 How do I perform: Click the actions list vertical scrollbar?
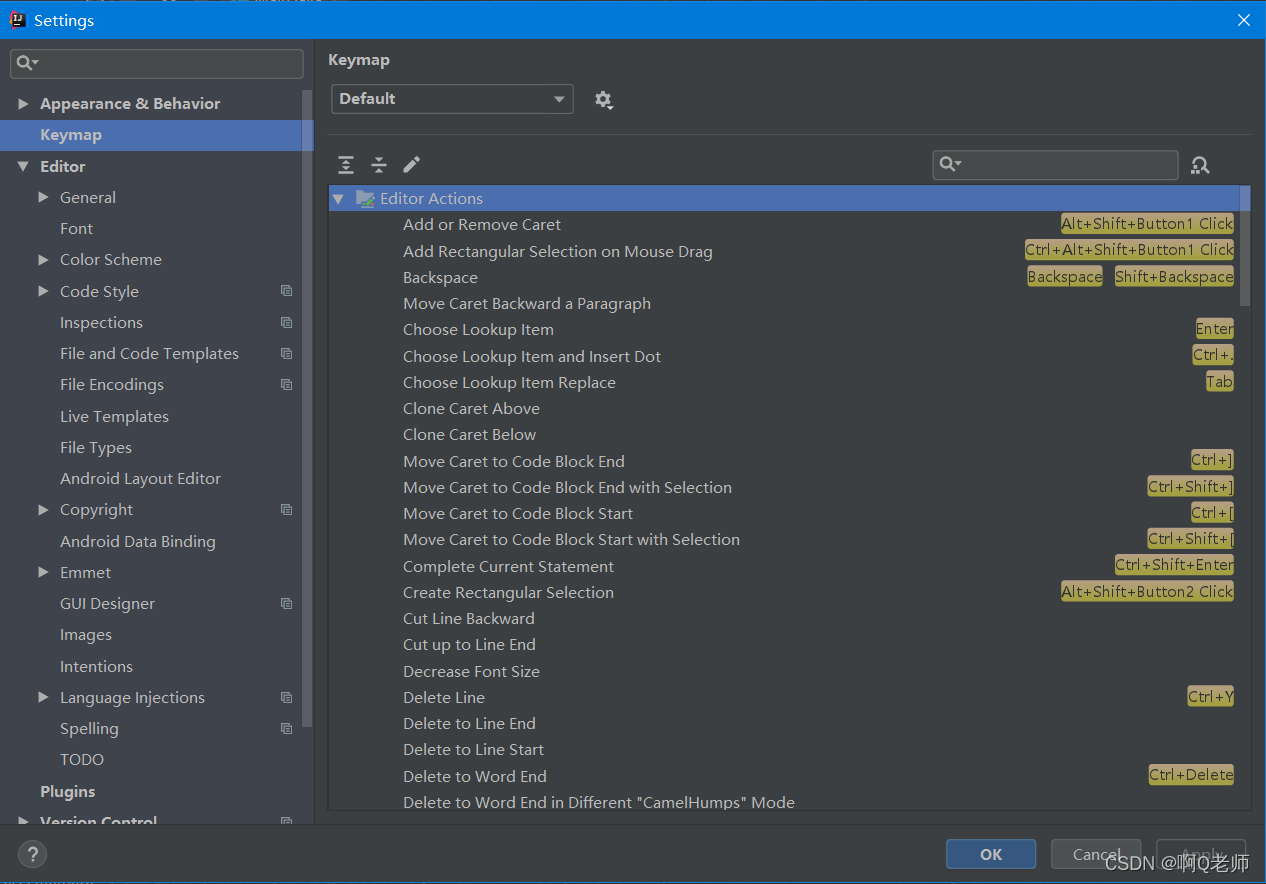coord(1245,245)
